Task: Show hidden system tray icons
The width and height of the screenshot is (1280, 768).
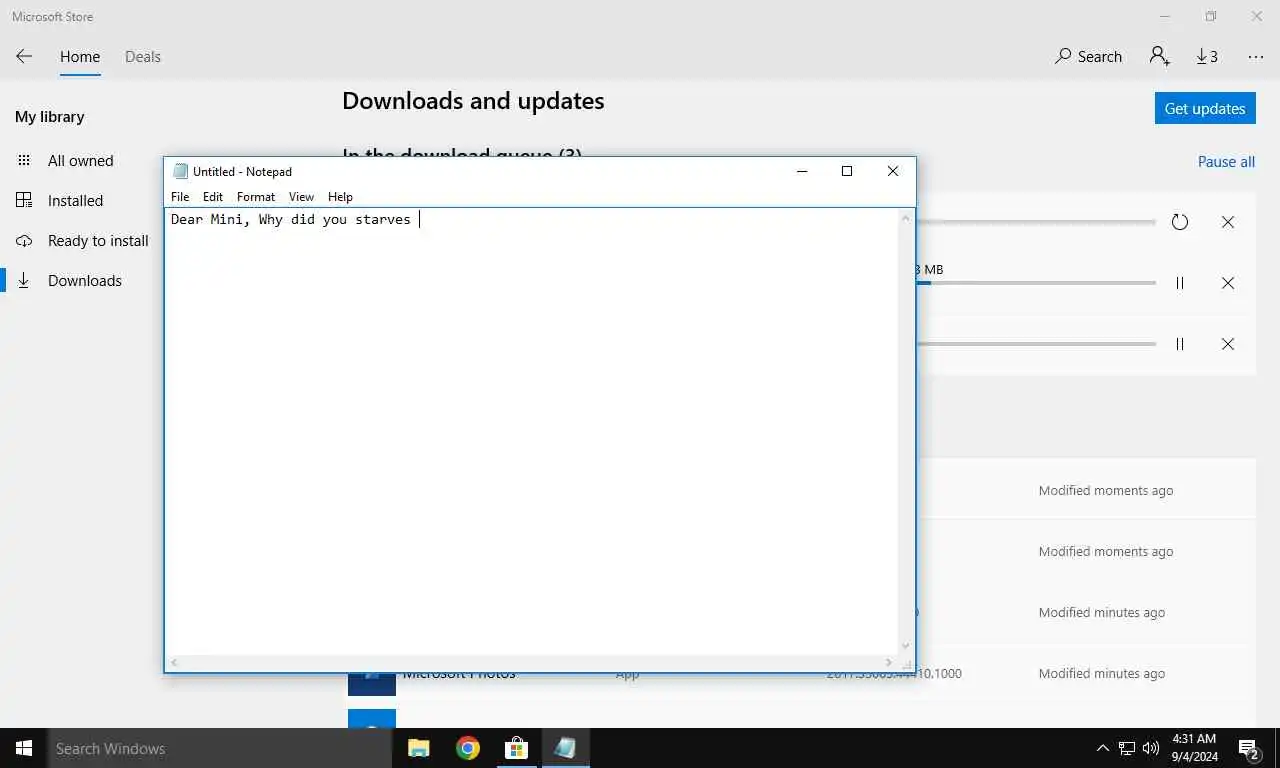Action: coord(1103,748)
